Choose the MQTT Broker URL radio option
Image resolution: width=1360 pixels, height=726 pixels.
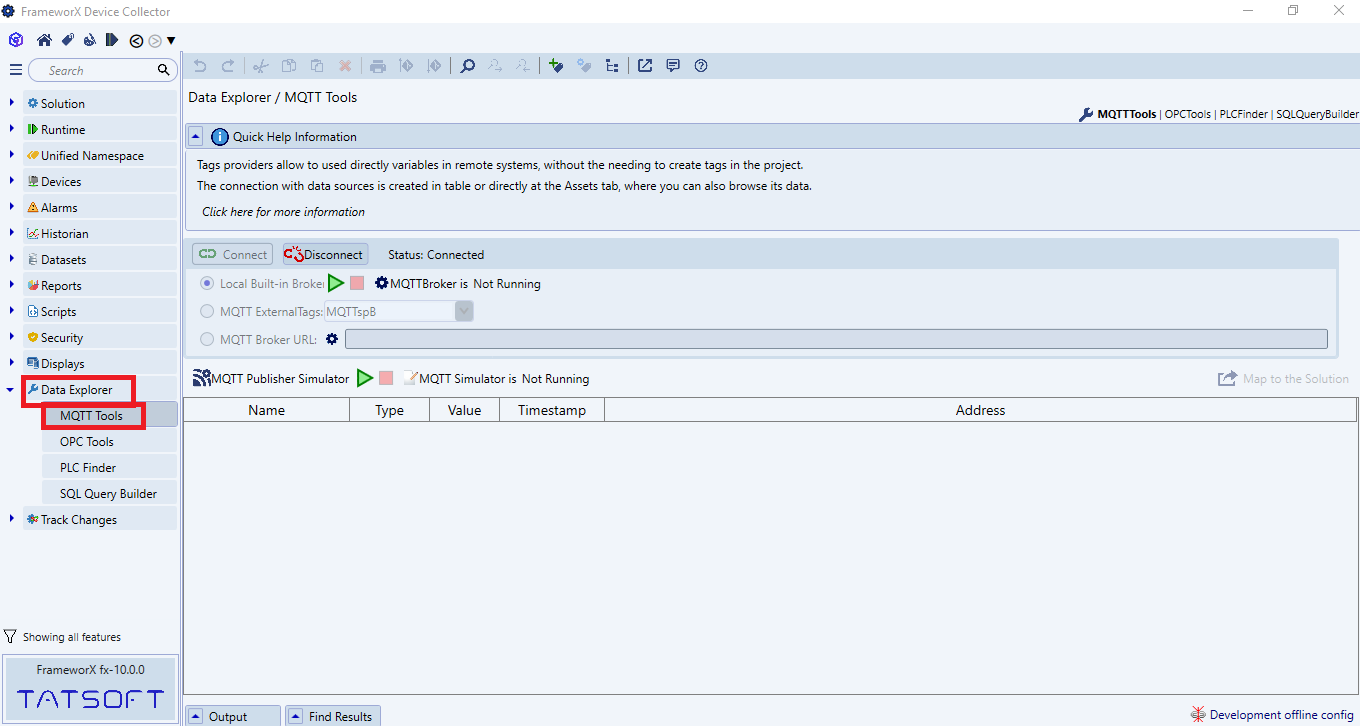point(207,339)
